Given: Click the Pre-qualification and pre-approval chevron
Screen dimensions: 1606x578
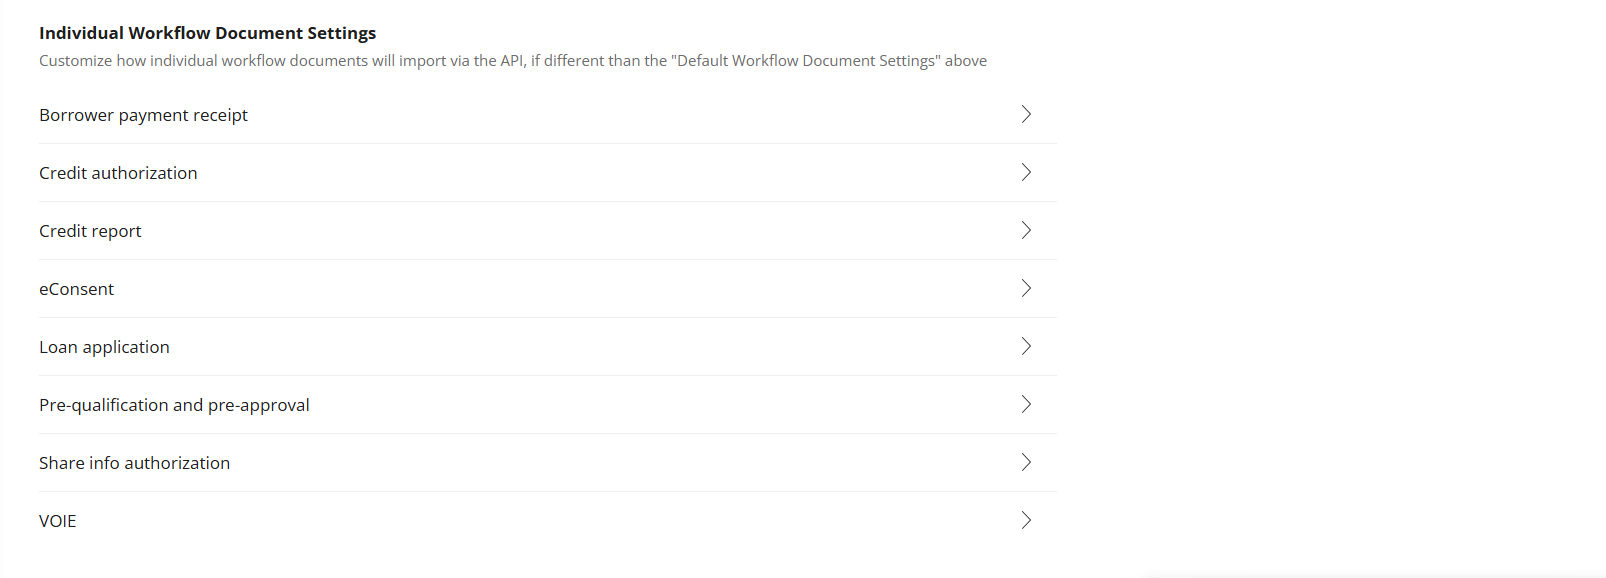Looking at the screenshot, I should tap(1026, 404).
